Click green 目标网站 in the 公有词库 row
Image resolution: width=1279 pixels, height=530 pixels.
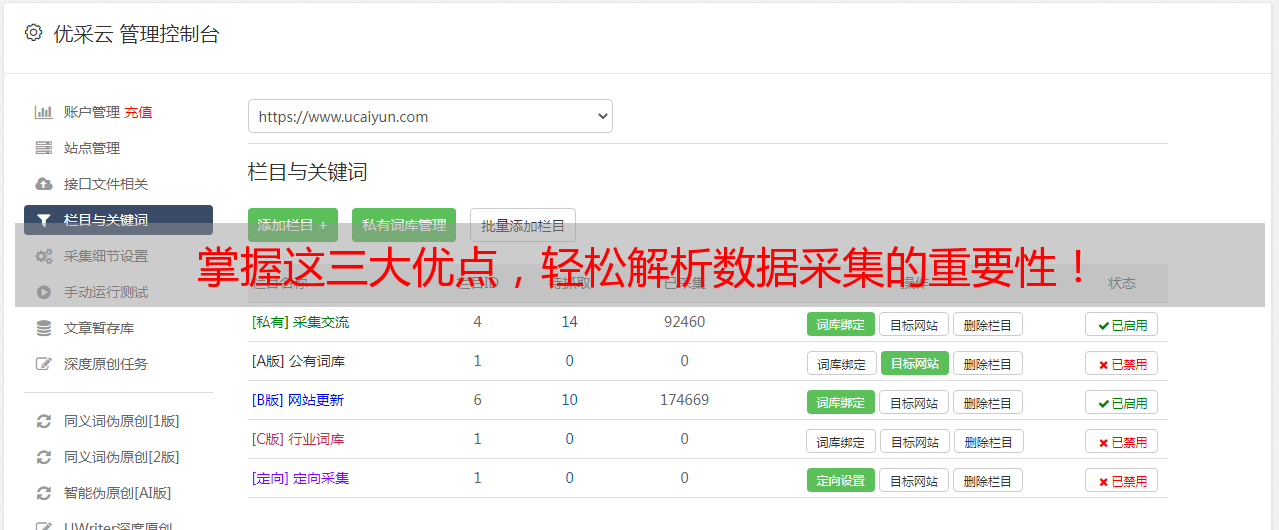pyautogui.click(x=915, y=363)
